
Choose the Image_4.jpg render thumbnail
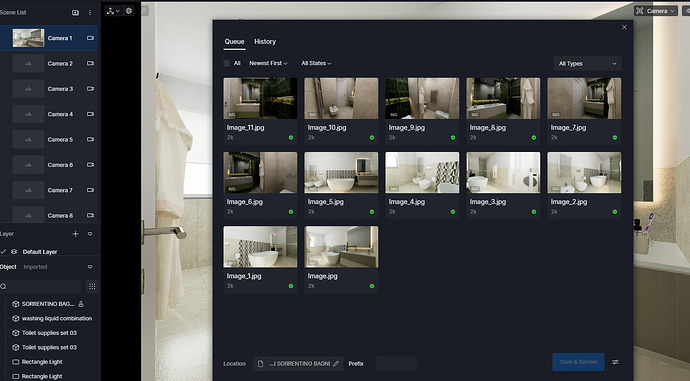(422, 172)
